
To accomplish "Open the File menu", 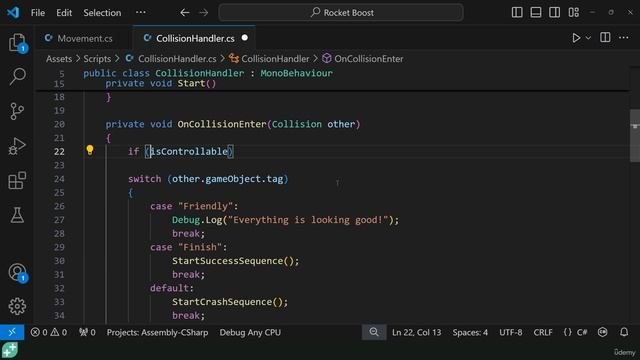I will pyautogui.click(x=38, y=13).
